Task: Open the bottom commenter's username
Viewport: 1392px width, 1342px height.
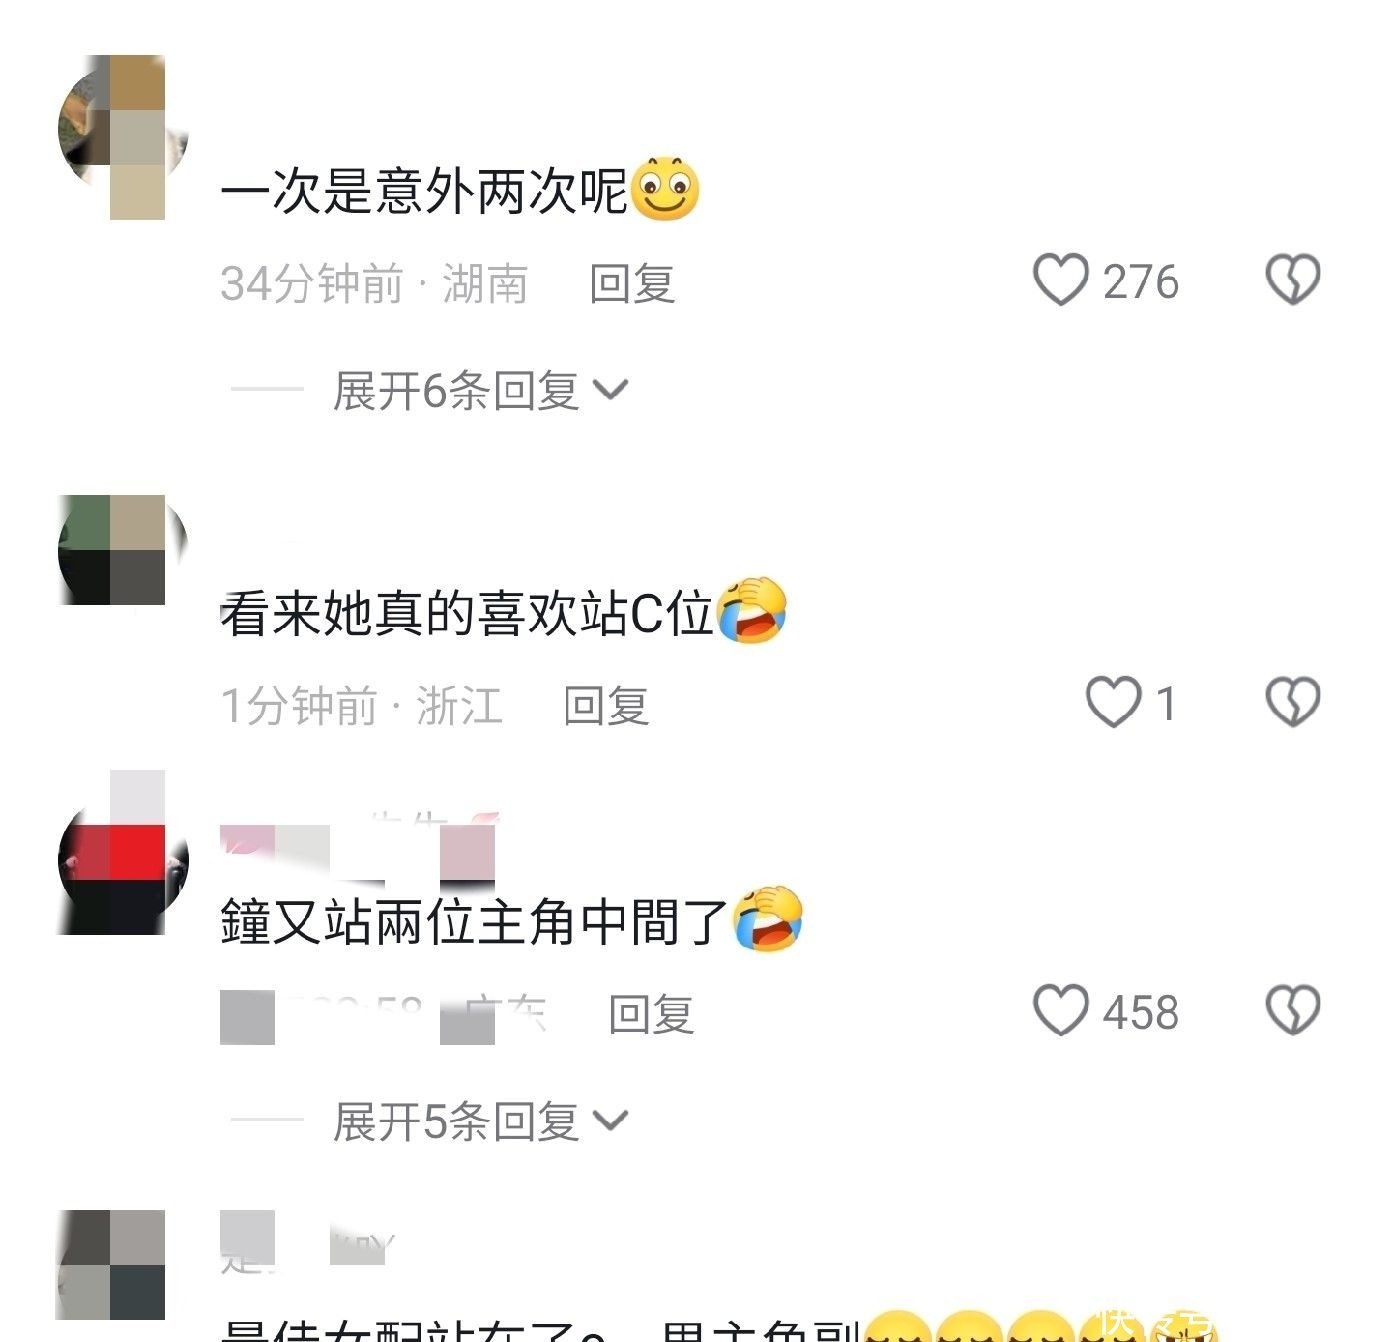Action: [x=308, y=1241]
